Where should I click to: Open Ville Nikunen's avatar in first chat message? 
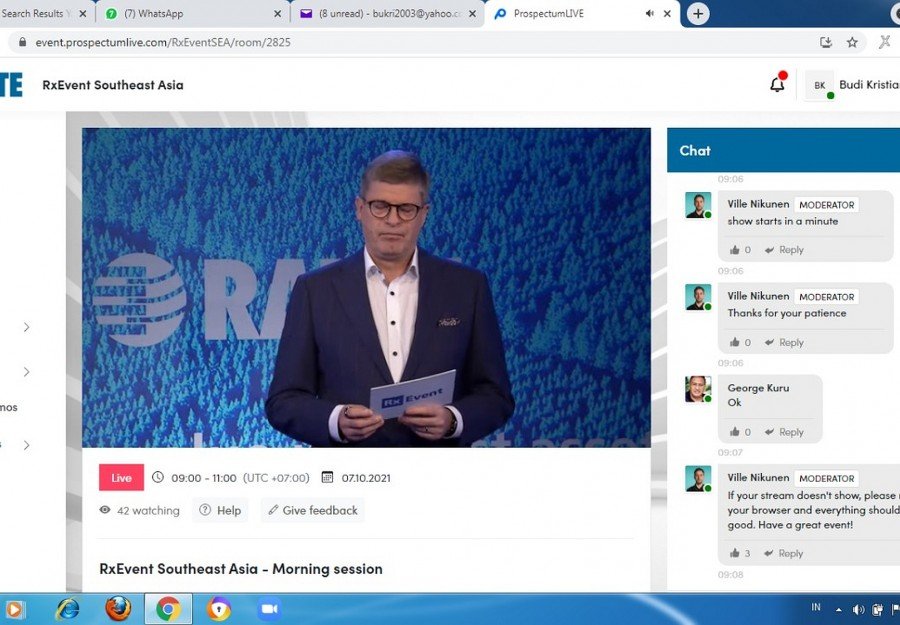pyautogui.click(x=698, y=205)
